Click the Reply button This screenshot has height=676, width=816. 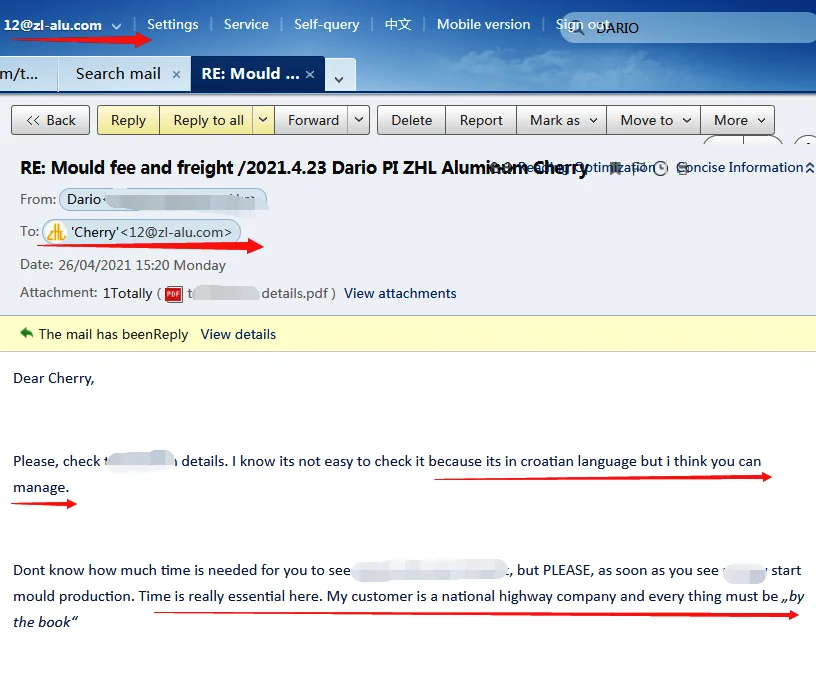pos(129,120)
